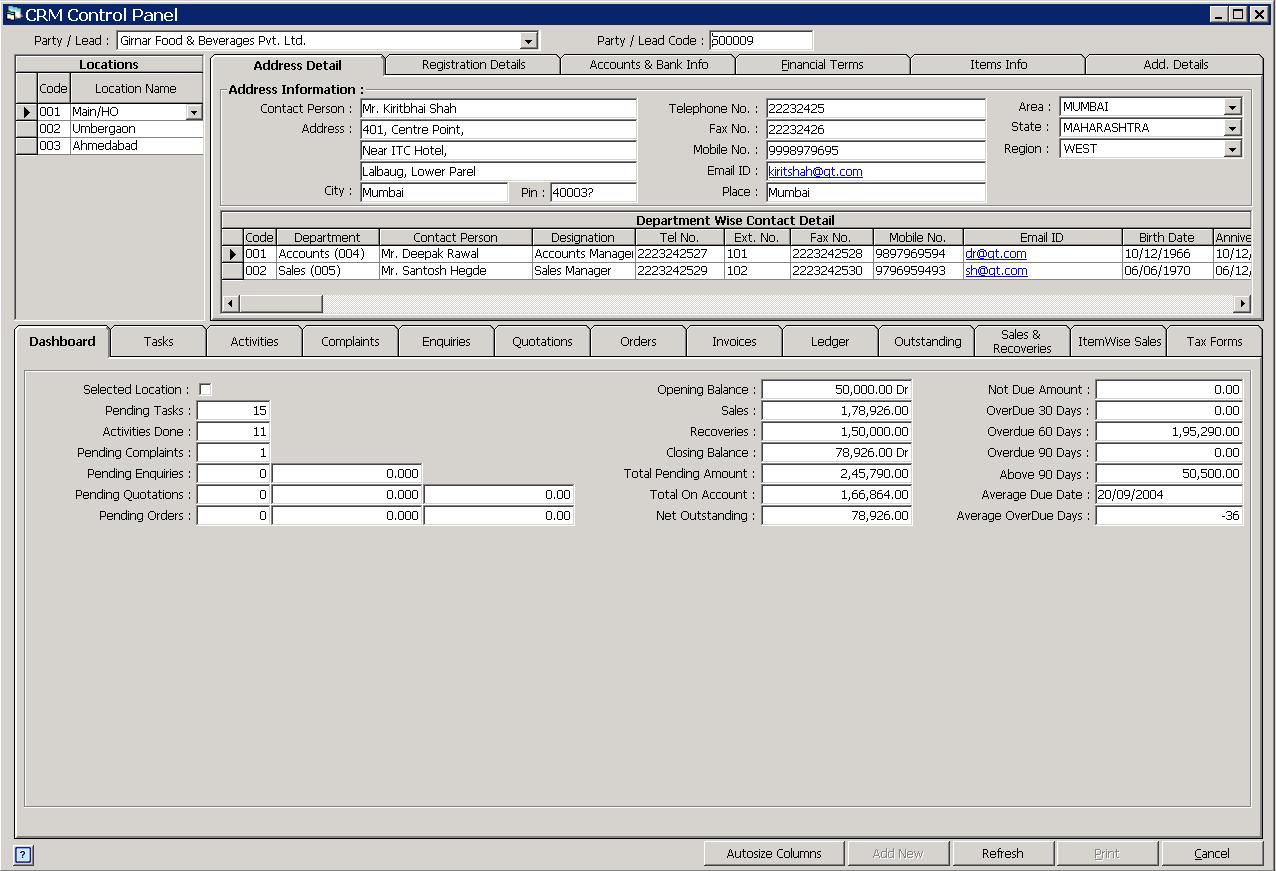The image size is (1276, 871).
Task: Click the Net Outstanding value field
Action: tap(836, 516)
